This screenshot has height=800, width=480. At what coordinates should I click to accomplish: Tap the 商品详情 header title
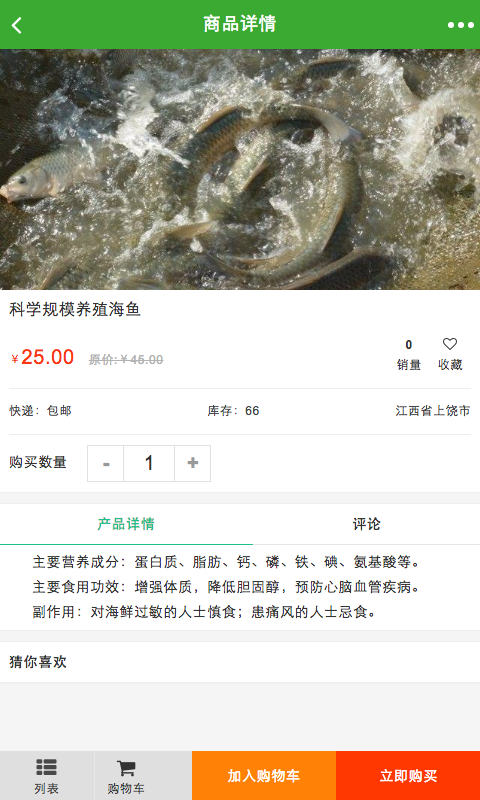coord(240,24)
